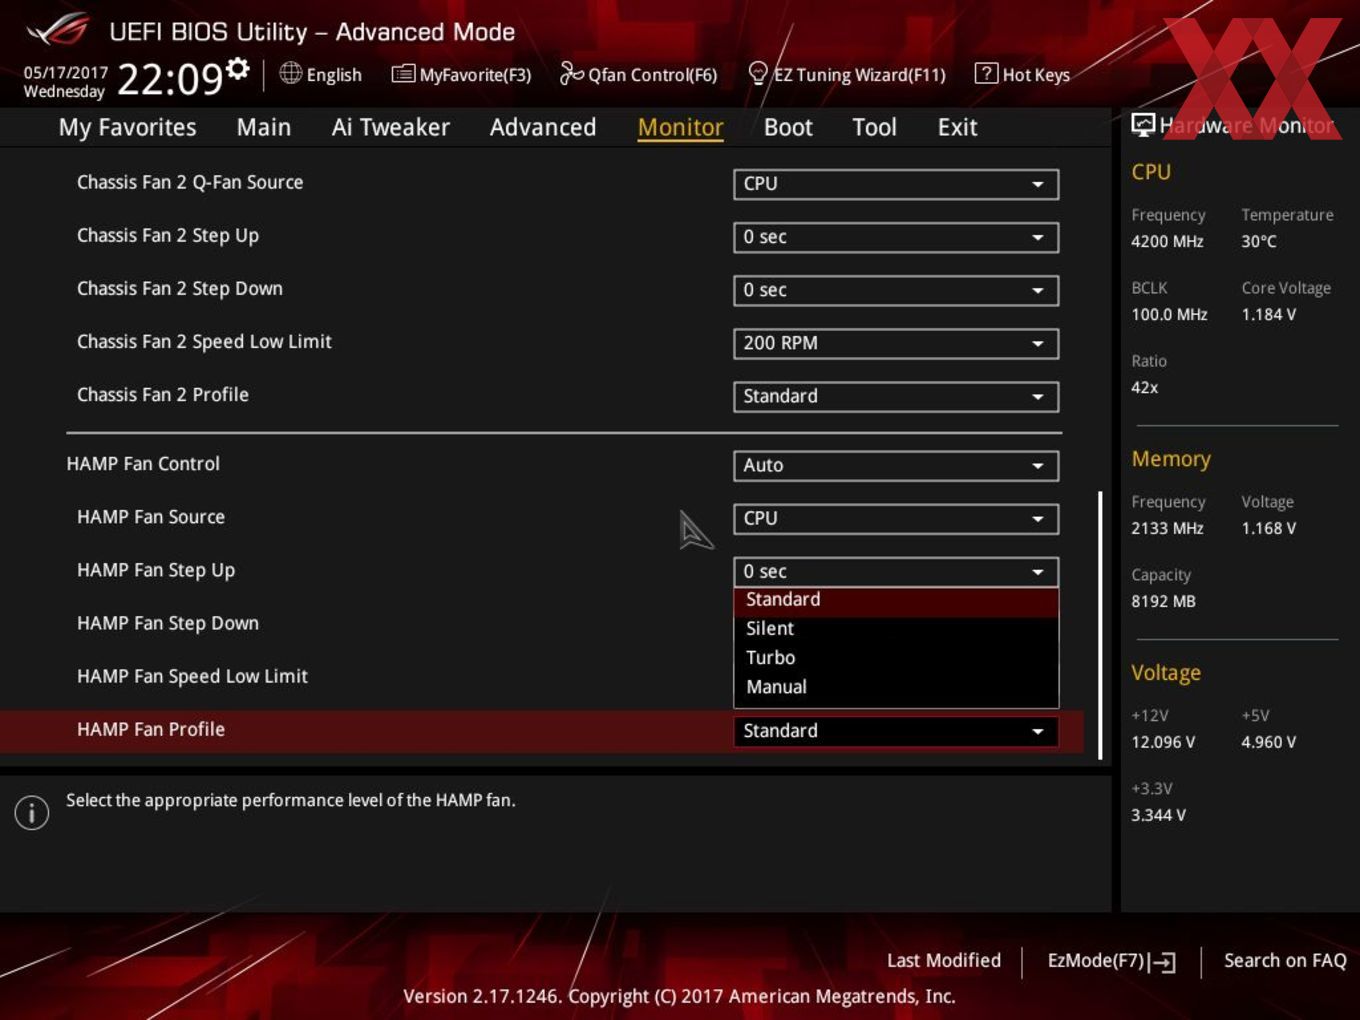
Task: Select the Monitor tab
Action: 680,127
